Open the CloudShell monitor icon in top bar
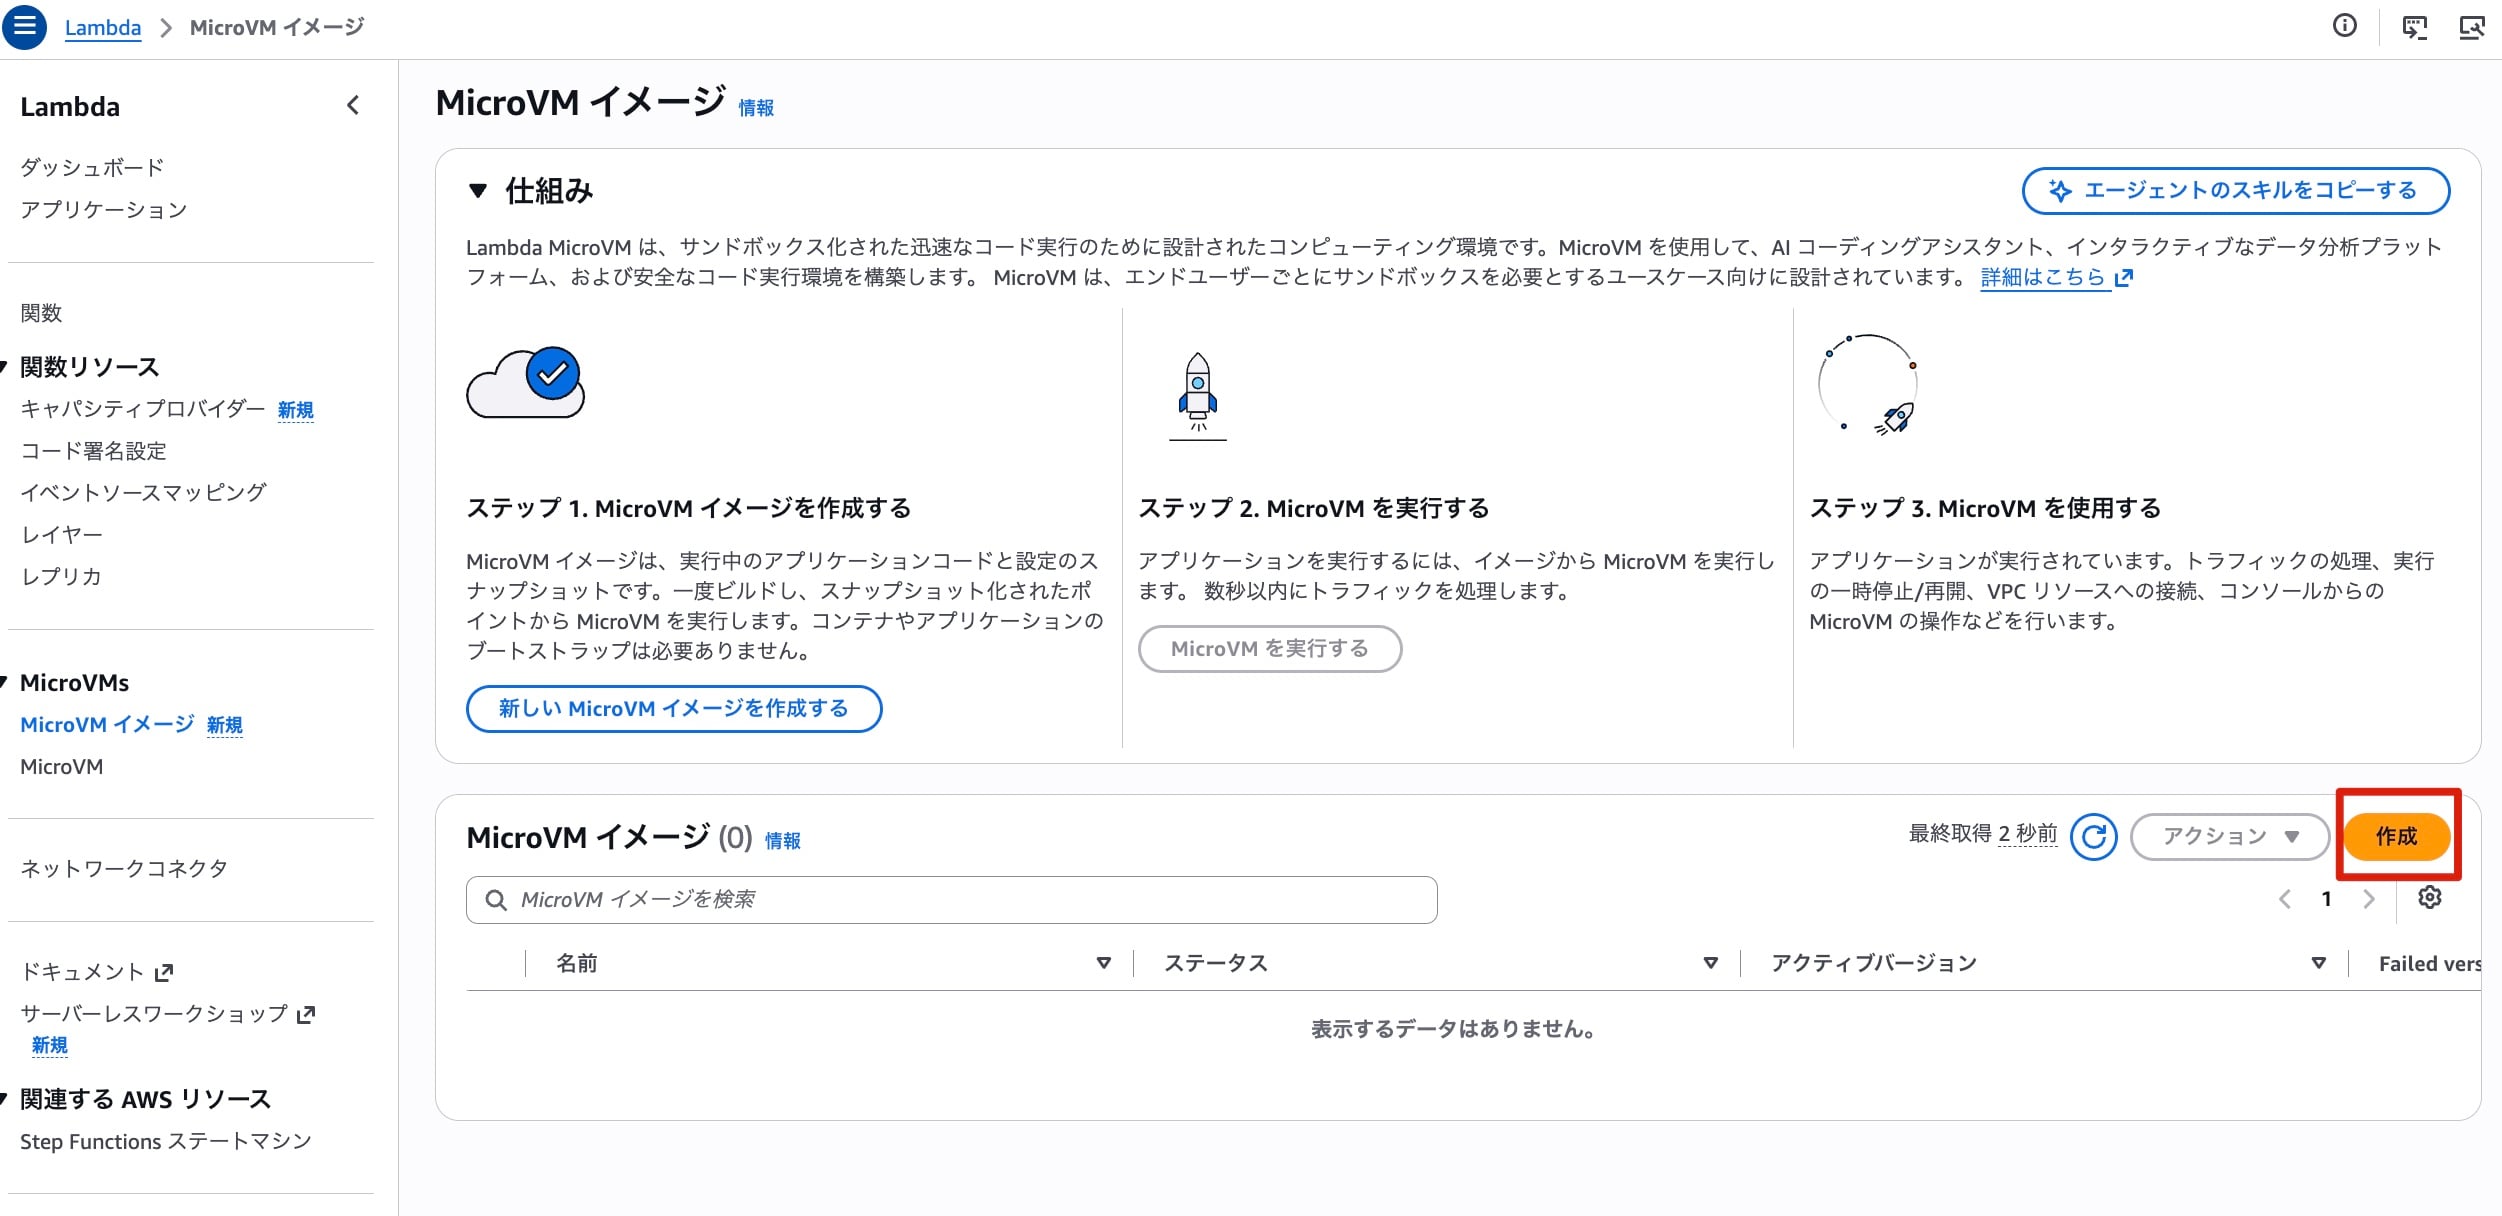Viewport: 2502px width, 1216px height. click(2415, 27)
